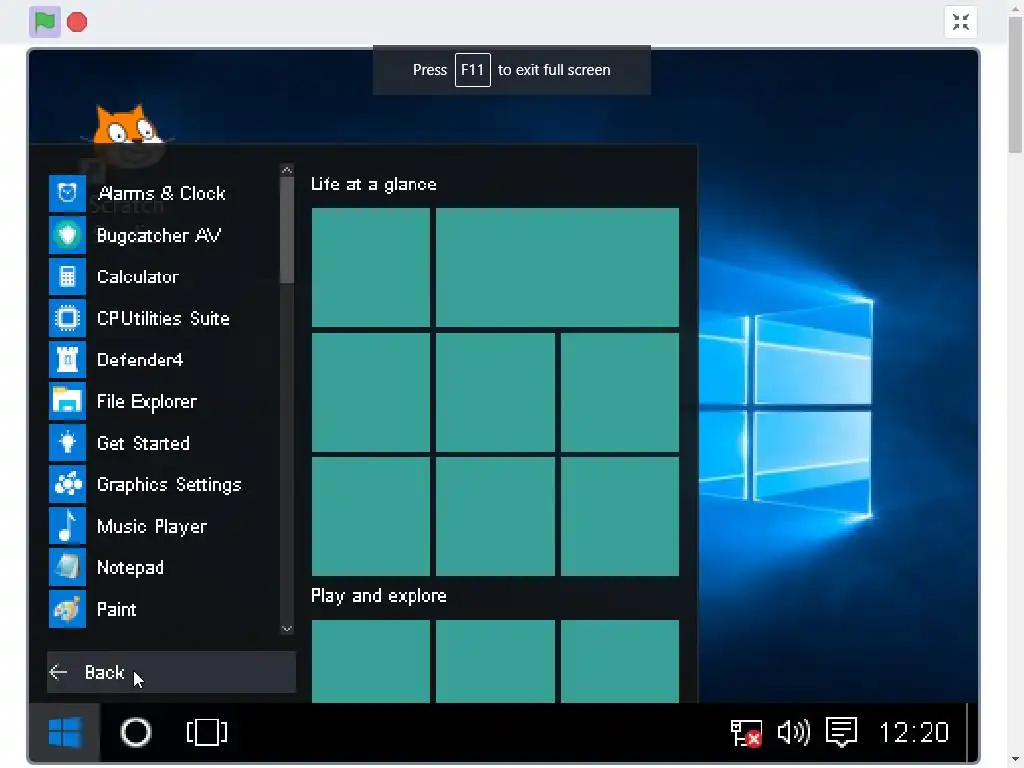Click the green flag to start
Image resolution: width=1024 pixels, height=768 pixels.
tap(44, 22)
